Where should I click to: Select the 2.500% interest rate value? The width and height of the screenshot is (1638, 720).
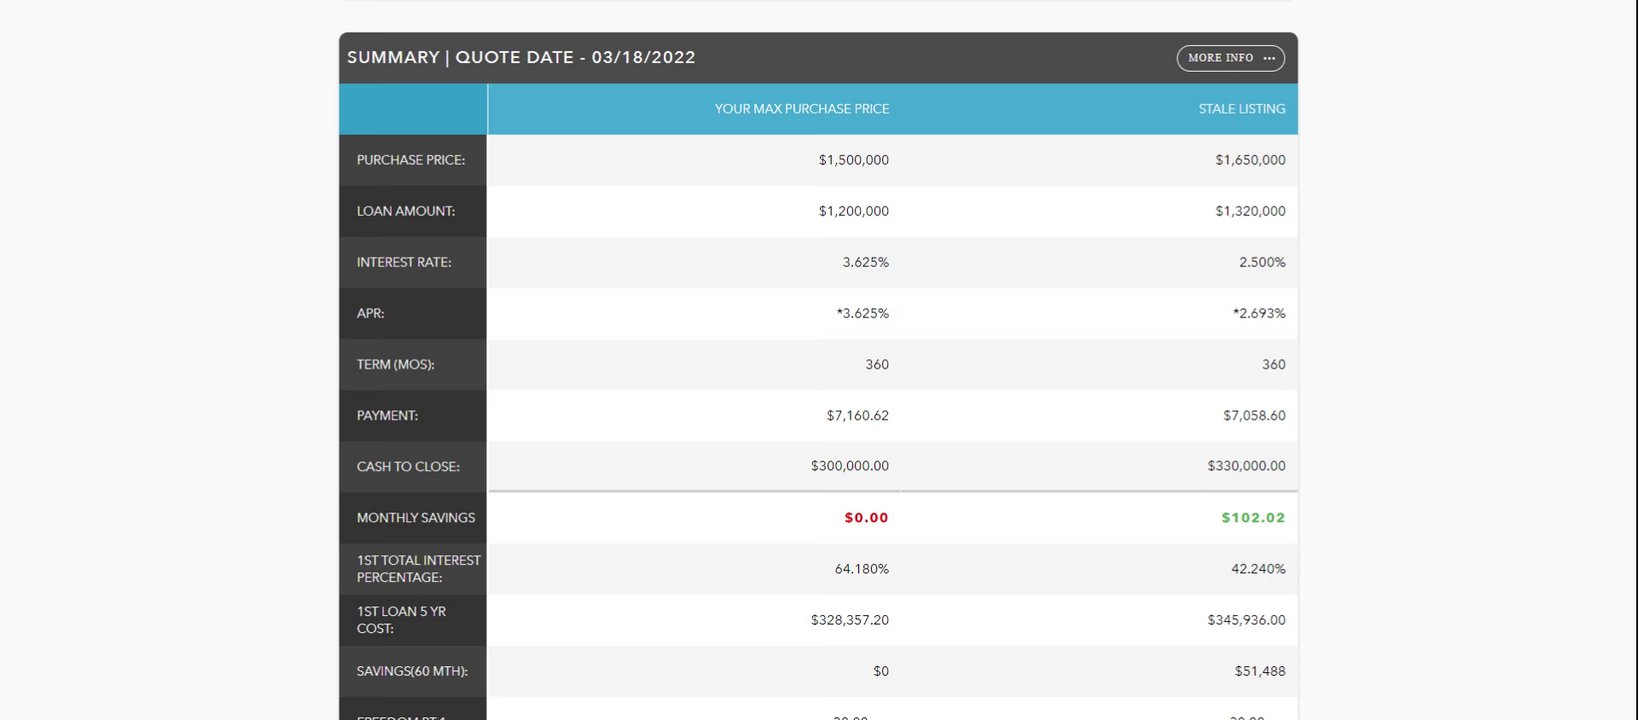tap(1262, 262)
